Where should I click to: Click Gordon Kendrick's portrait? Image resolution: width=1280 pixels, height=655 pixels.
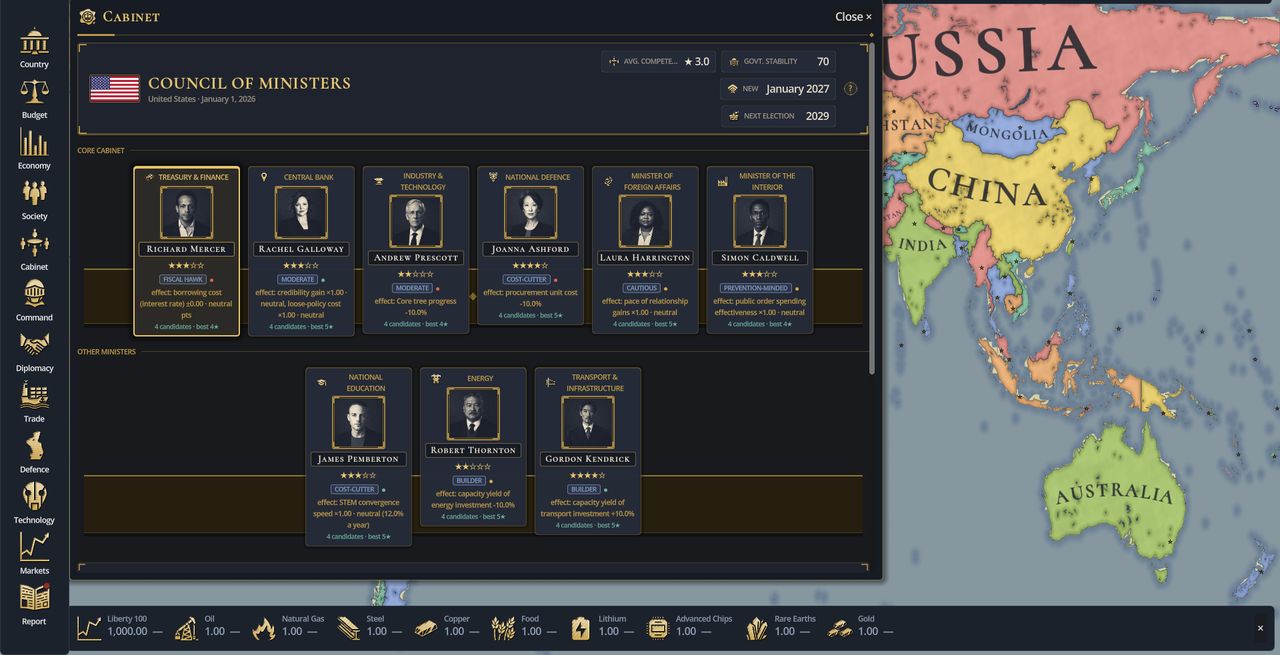pos(588,423)
